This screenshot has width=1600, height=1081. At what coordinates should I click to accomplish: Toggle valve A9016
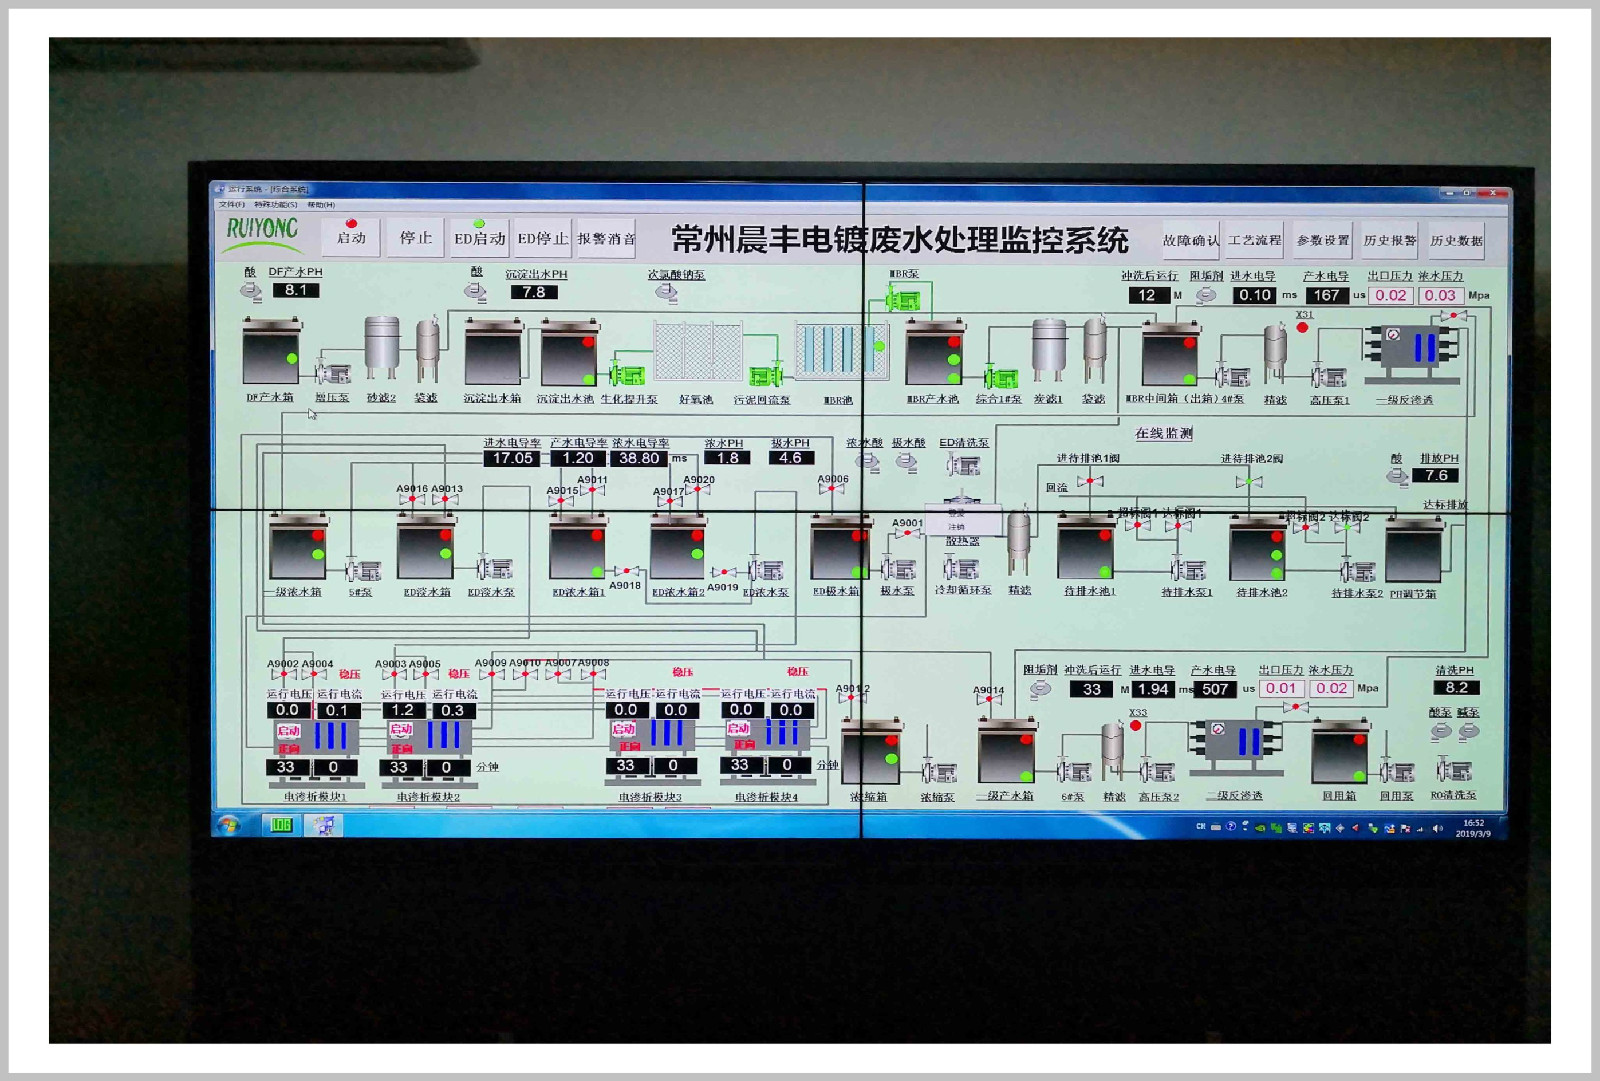click(412, 499)
